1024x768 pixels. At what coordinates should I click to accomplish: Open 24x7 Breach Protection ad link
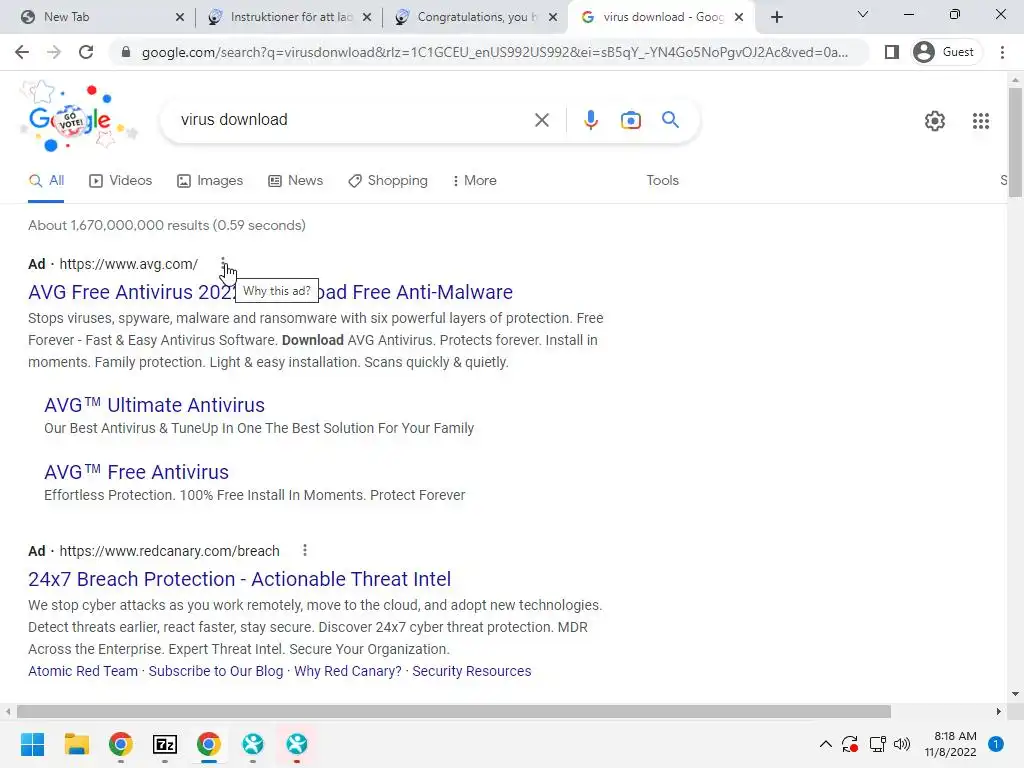pos(240,579)
